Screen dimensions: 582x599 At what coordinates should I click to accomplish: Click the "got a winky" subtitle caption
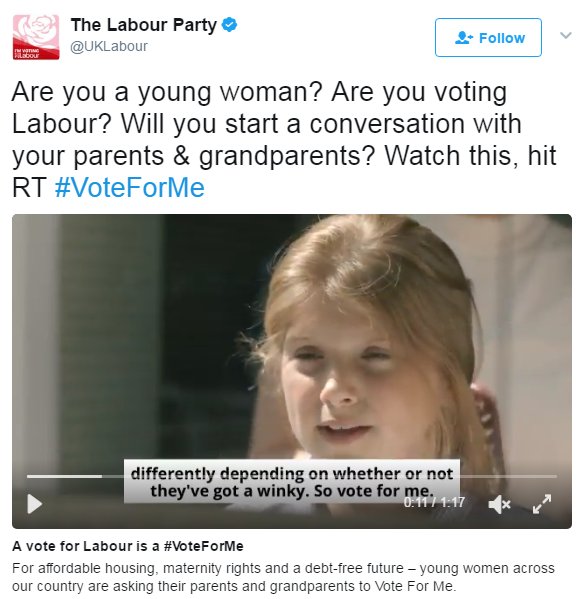[292, 482]
